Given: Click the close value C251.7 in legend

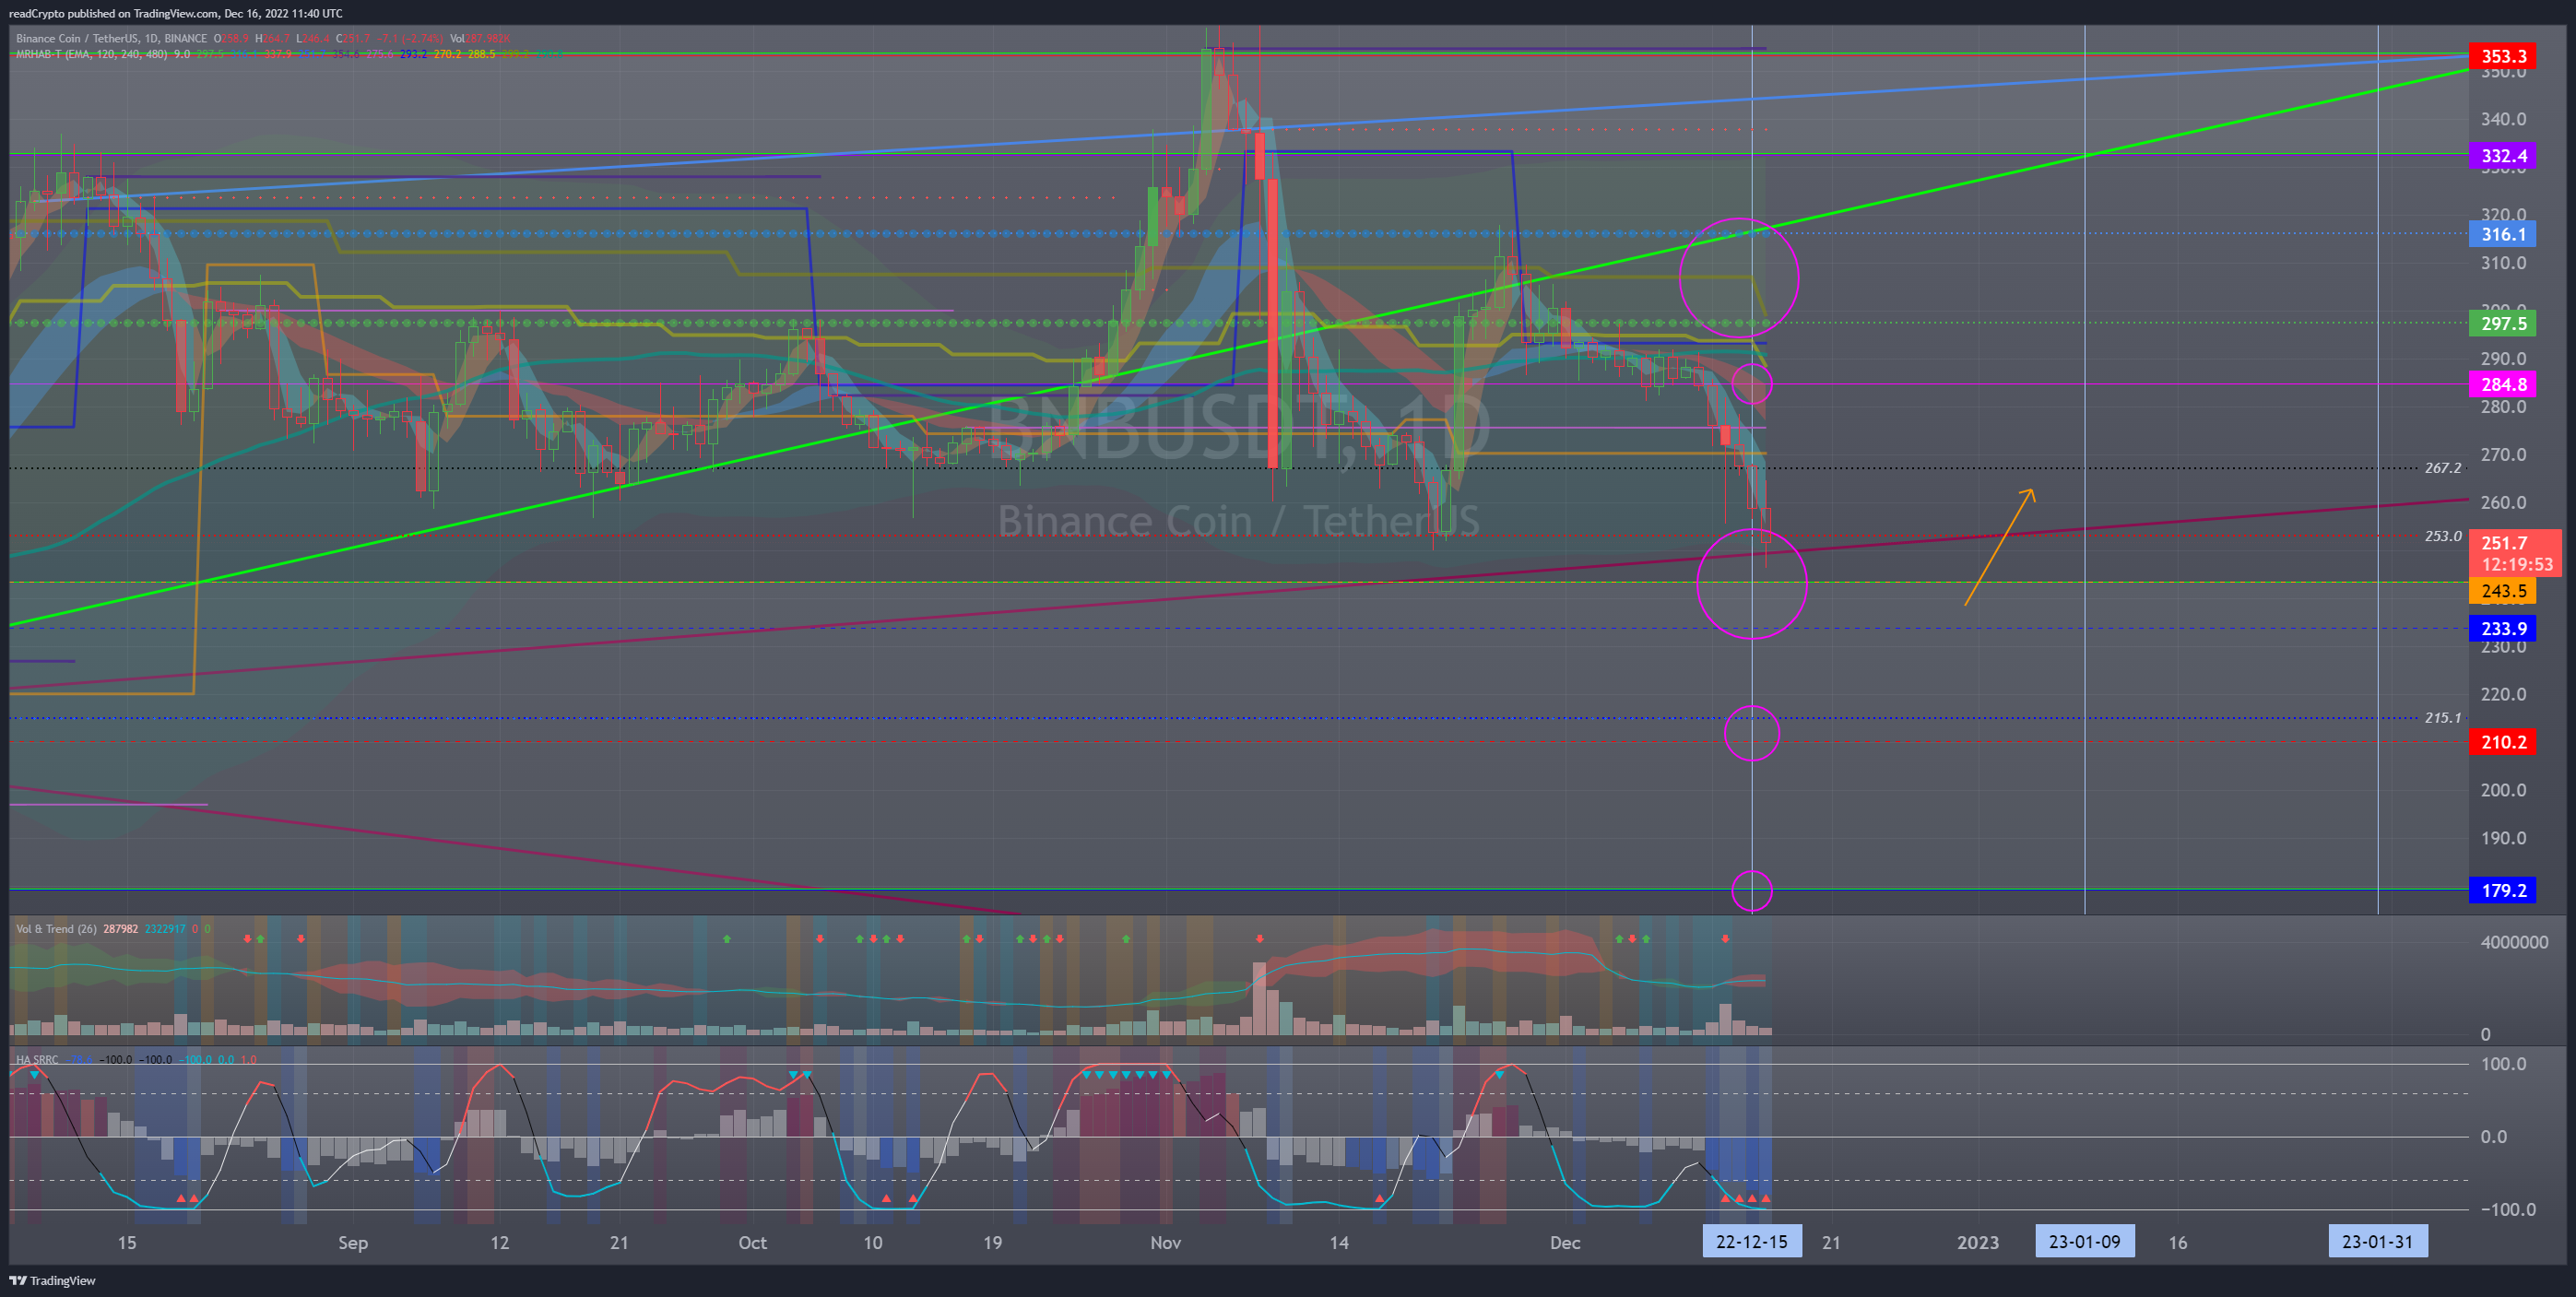Looking at the screenshot, I should pos(353,38).
